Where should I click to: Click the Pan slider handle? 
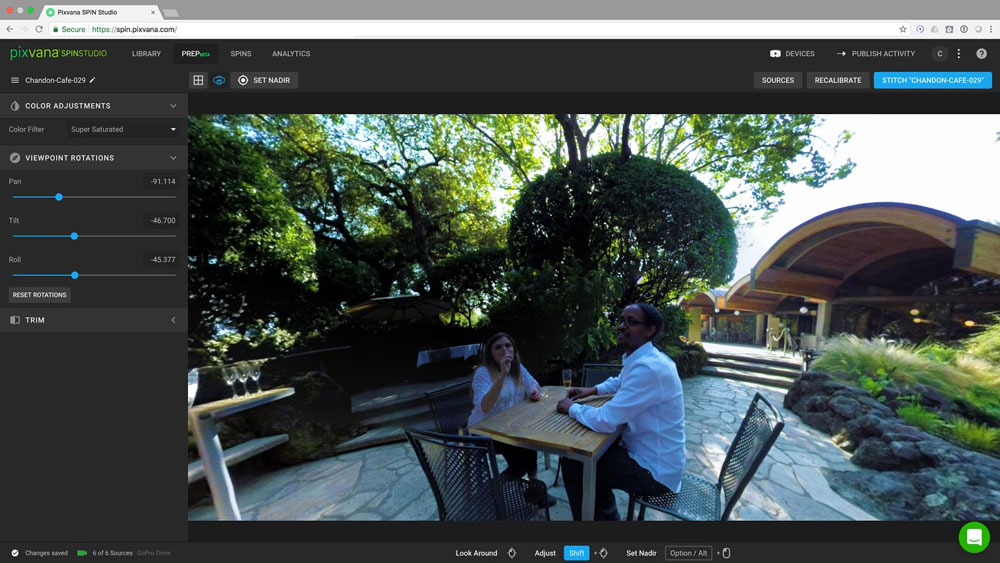point(59,197)
